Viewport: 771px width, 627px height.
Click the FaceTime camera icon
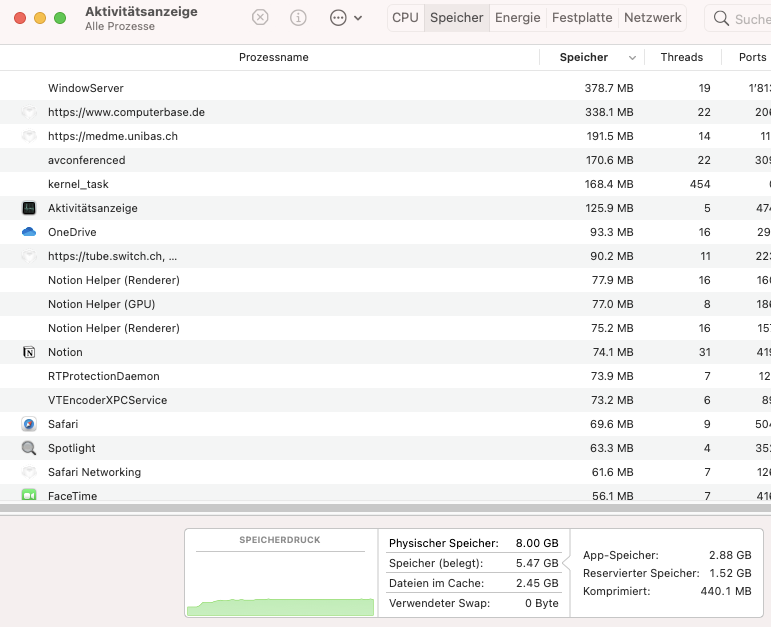29,495
